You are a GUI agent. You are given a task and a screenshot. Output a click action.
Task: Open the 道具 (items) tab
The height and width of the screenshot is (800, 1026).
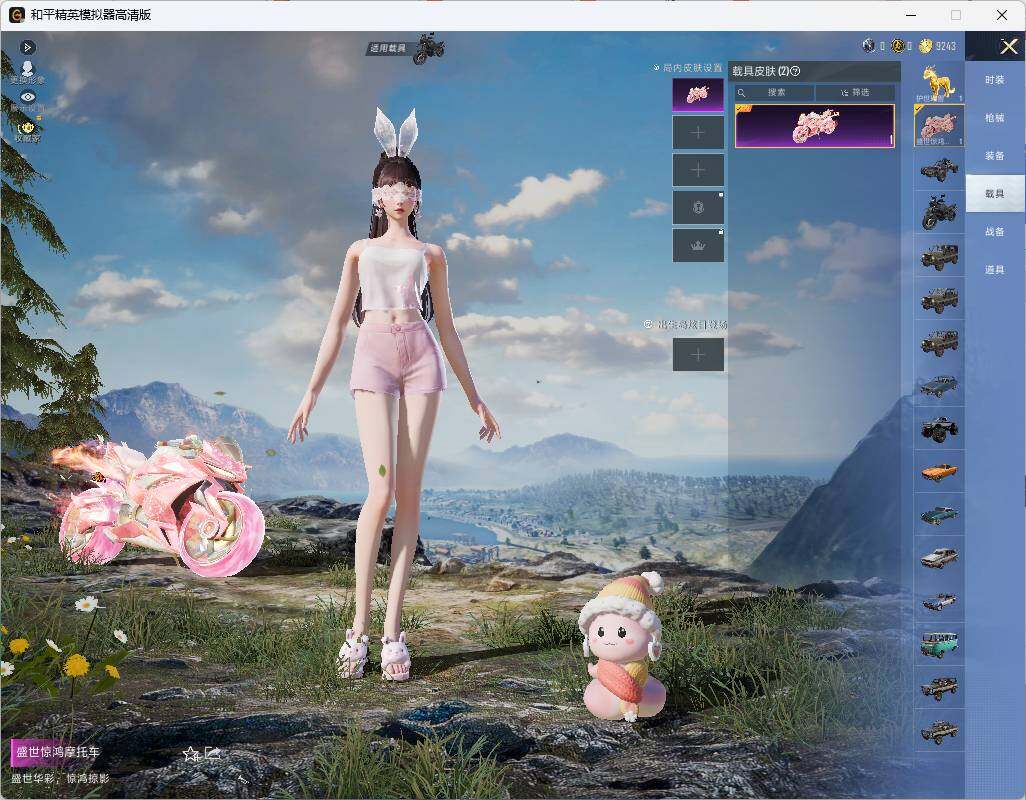point(995,270)
